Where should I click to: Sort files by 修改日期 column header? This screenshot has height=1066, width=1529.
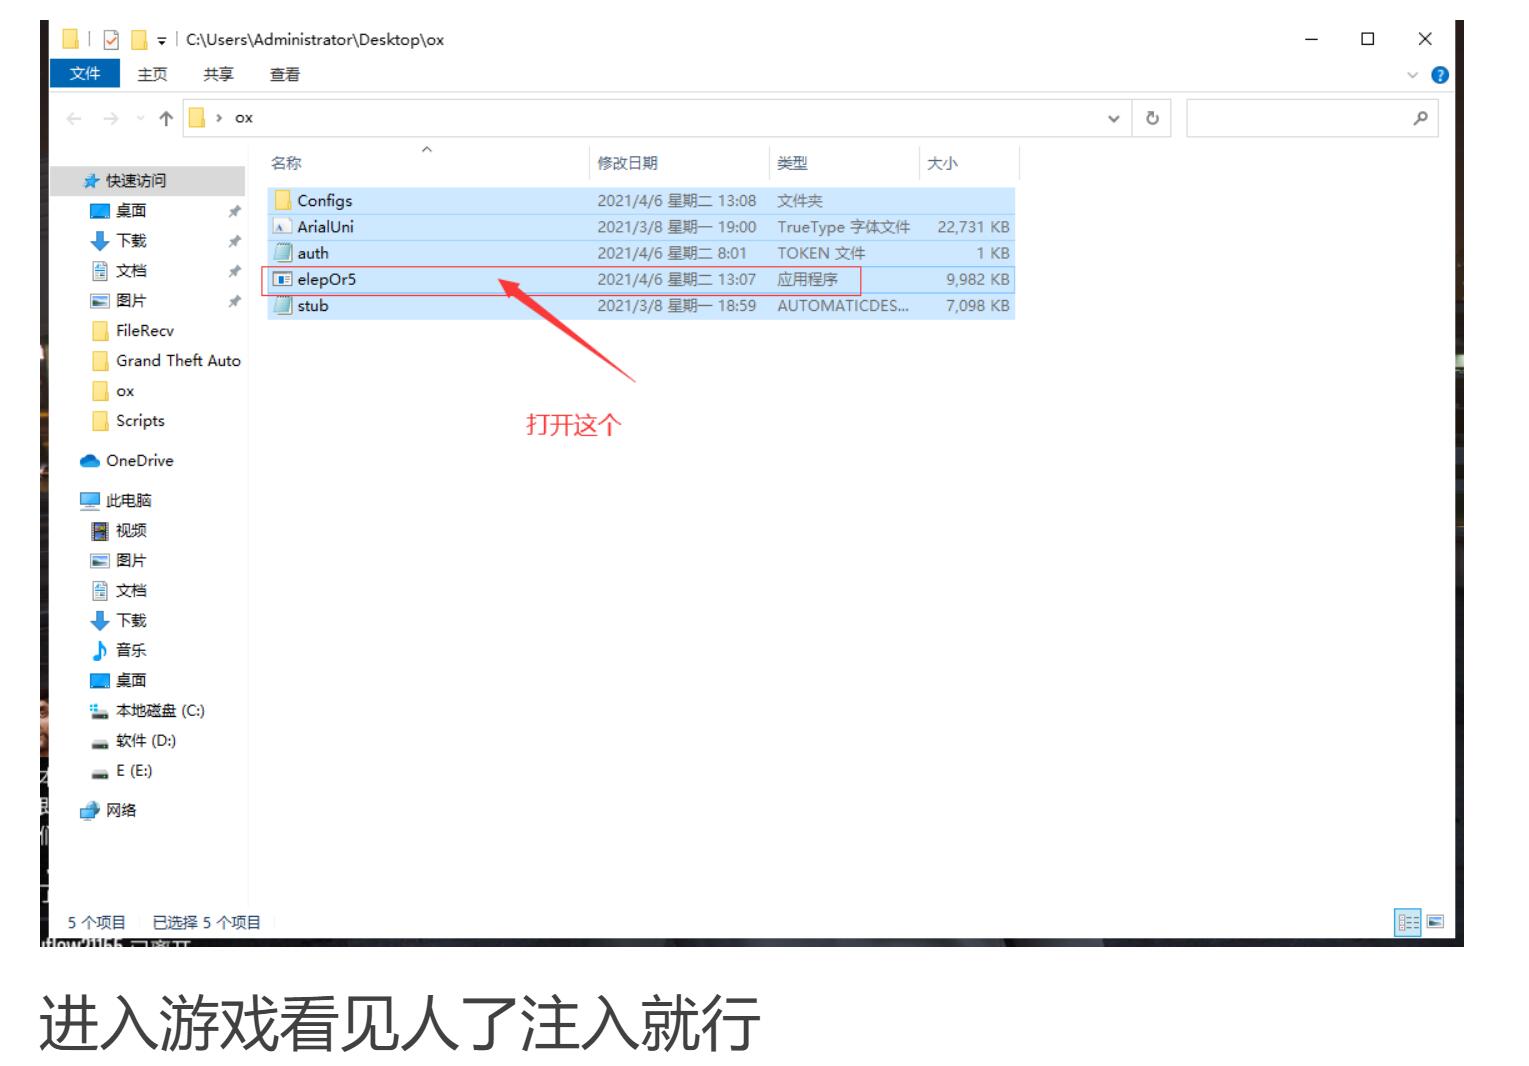[x=627, y=163]
